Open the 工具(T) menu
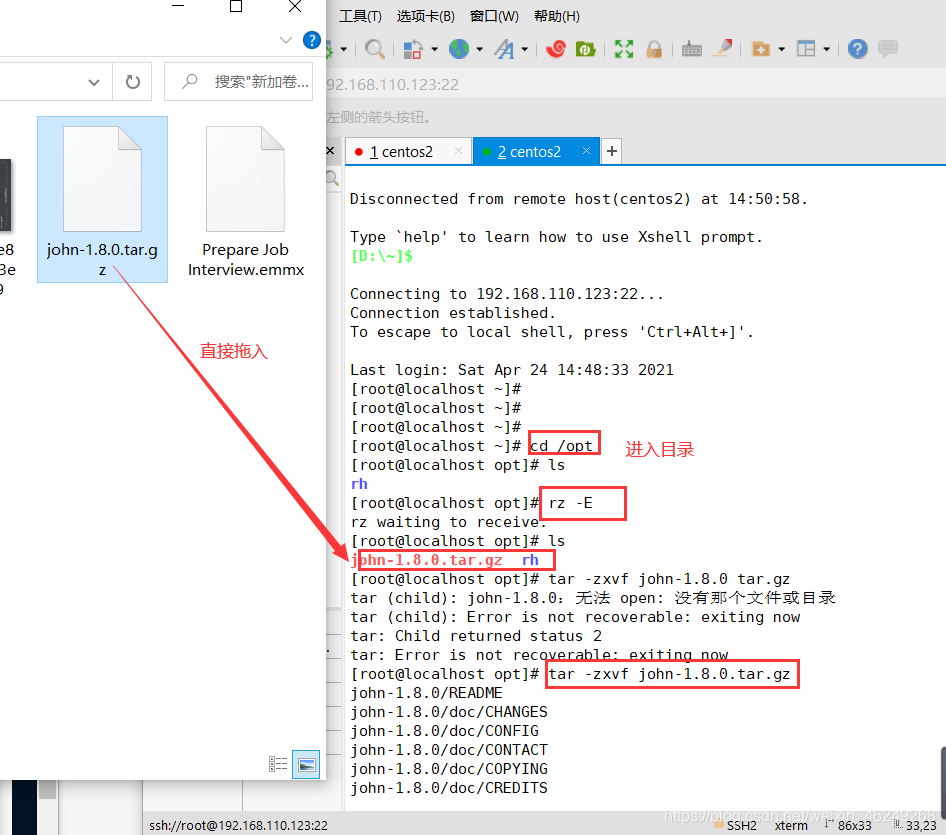Image resolution: width=946 pixels, height=835 pixels. [360, 16]
